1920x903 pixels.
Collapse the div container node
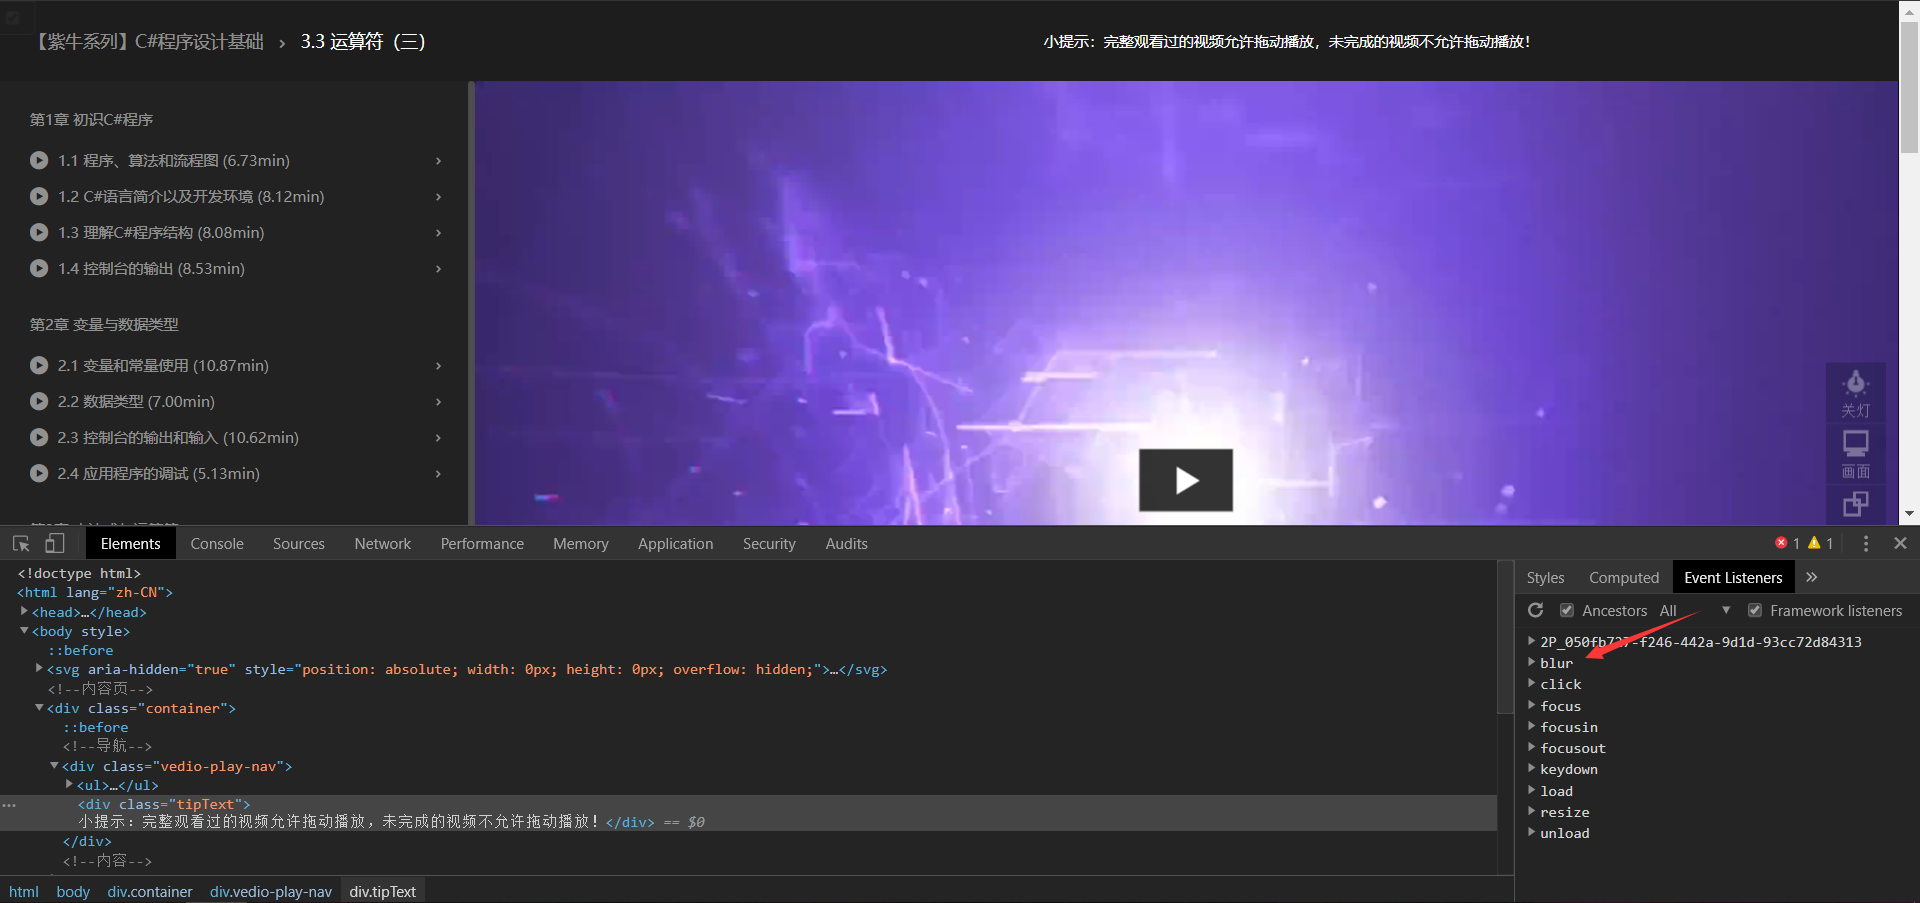39,707
